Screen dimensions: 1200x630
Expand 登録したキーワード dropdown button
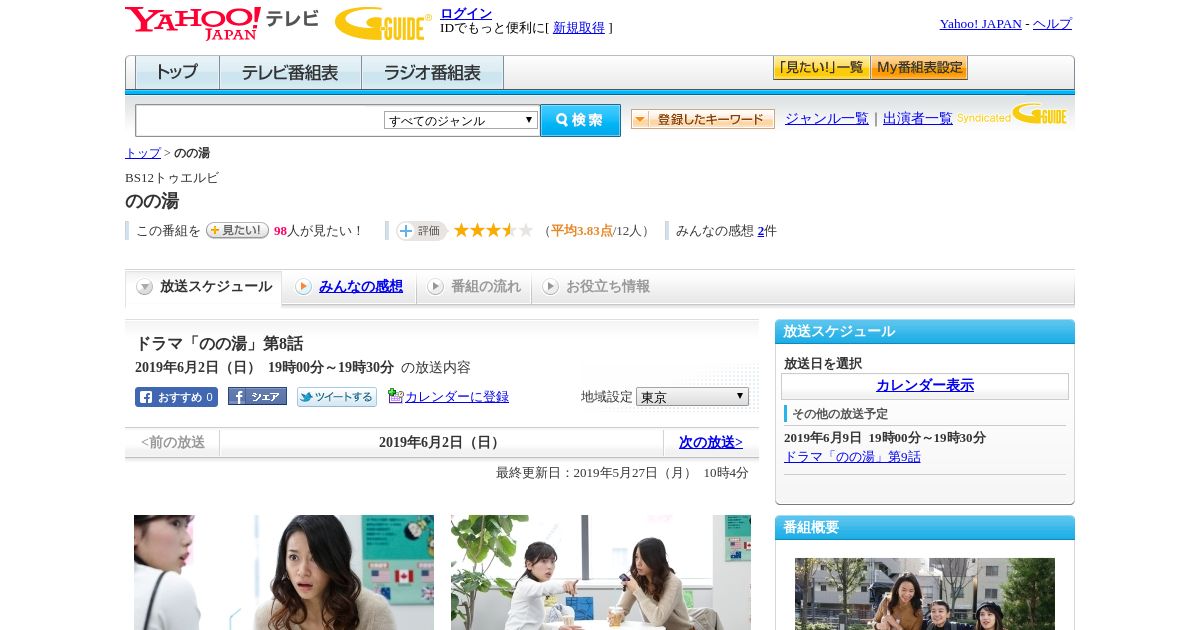tap(703, 119)
